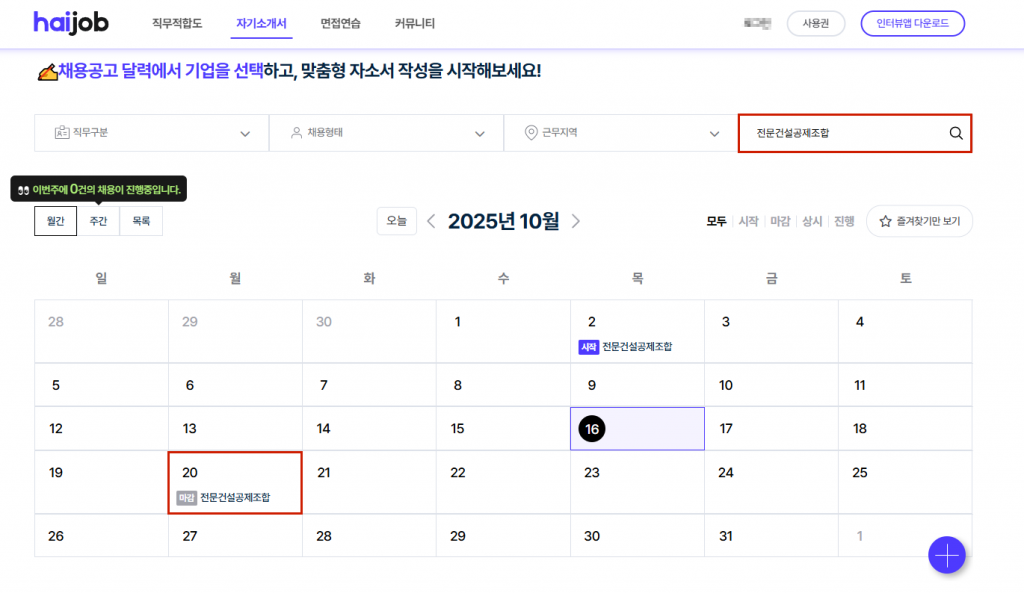Viewport: 1024px width, 593px height.
Task: Open the 면접연습 menu tab
Action: (x=341, y=23)
